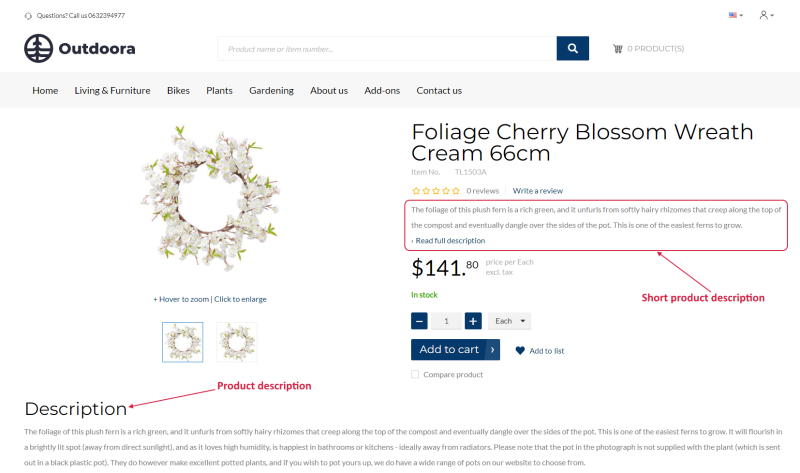Open the shopping cart icon

point(618,48)
